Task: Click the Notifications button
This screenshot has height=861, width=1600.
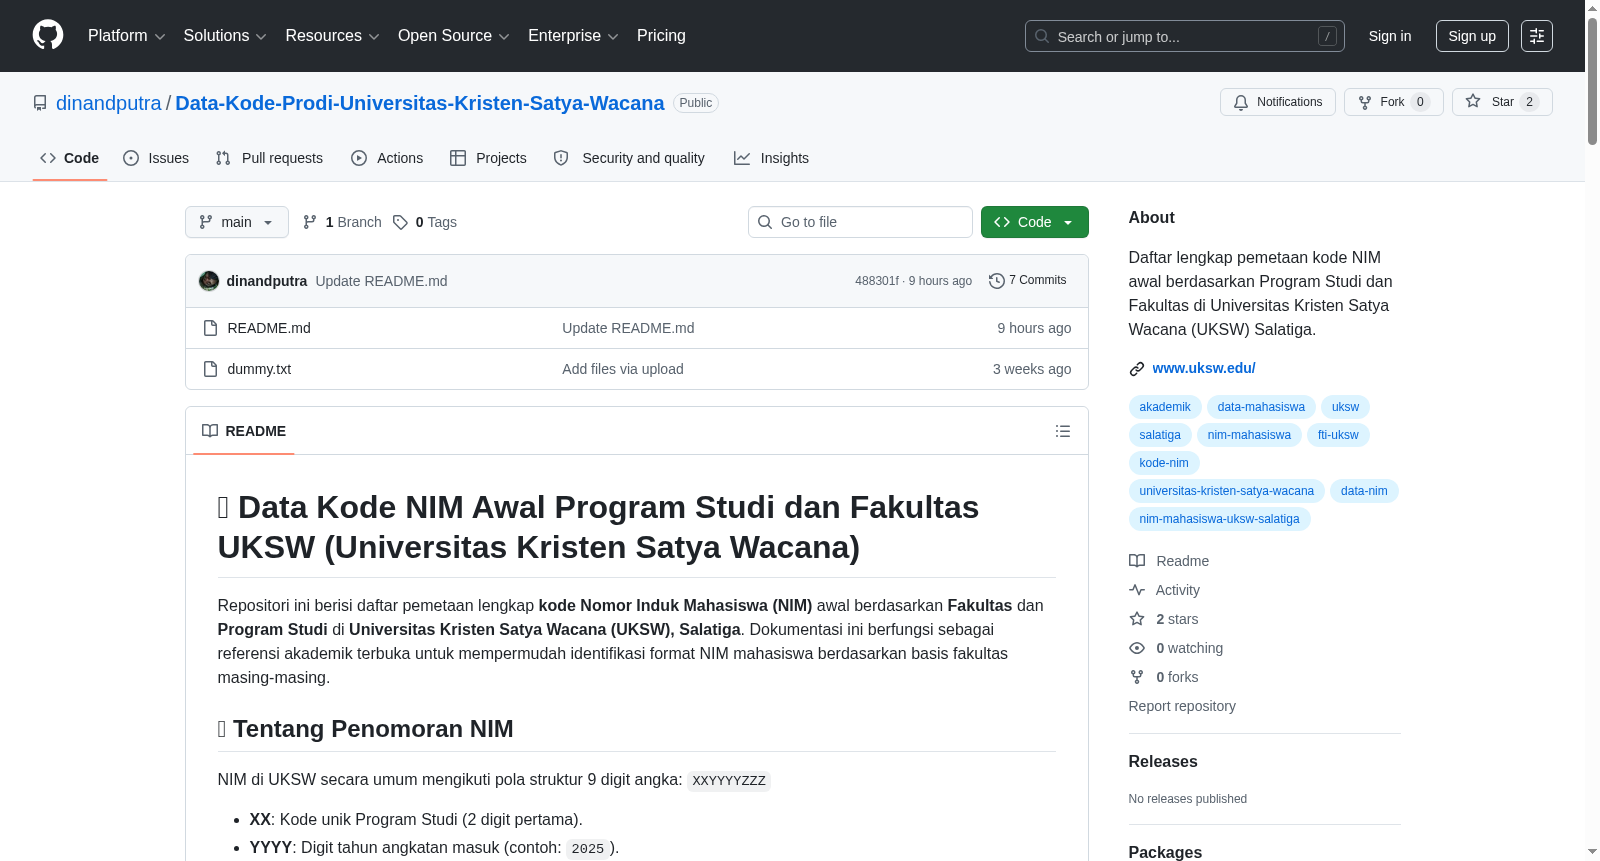Action: 1278,102
